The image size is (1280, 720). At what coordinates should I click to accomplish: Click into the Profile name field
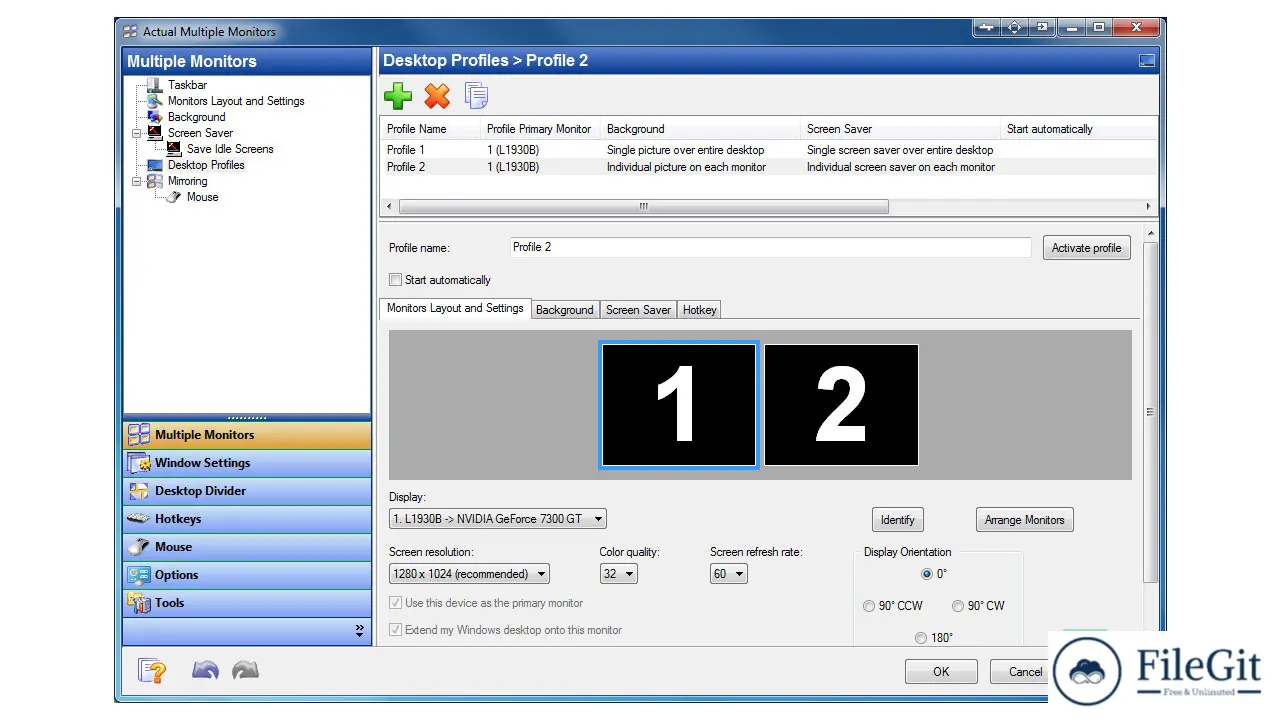pyautogui.click(x=770, y=247)
